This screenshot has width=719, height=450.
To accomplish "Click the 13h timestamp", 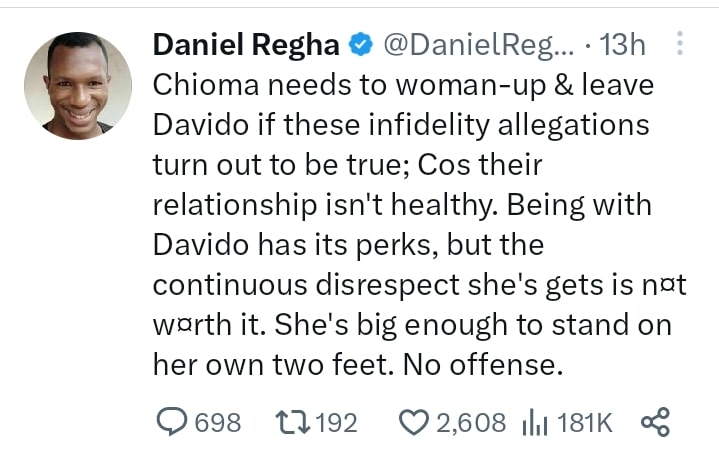I will coord(625,45).
